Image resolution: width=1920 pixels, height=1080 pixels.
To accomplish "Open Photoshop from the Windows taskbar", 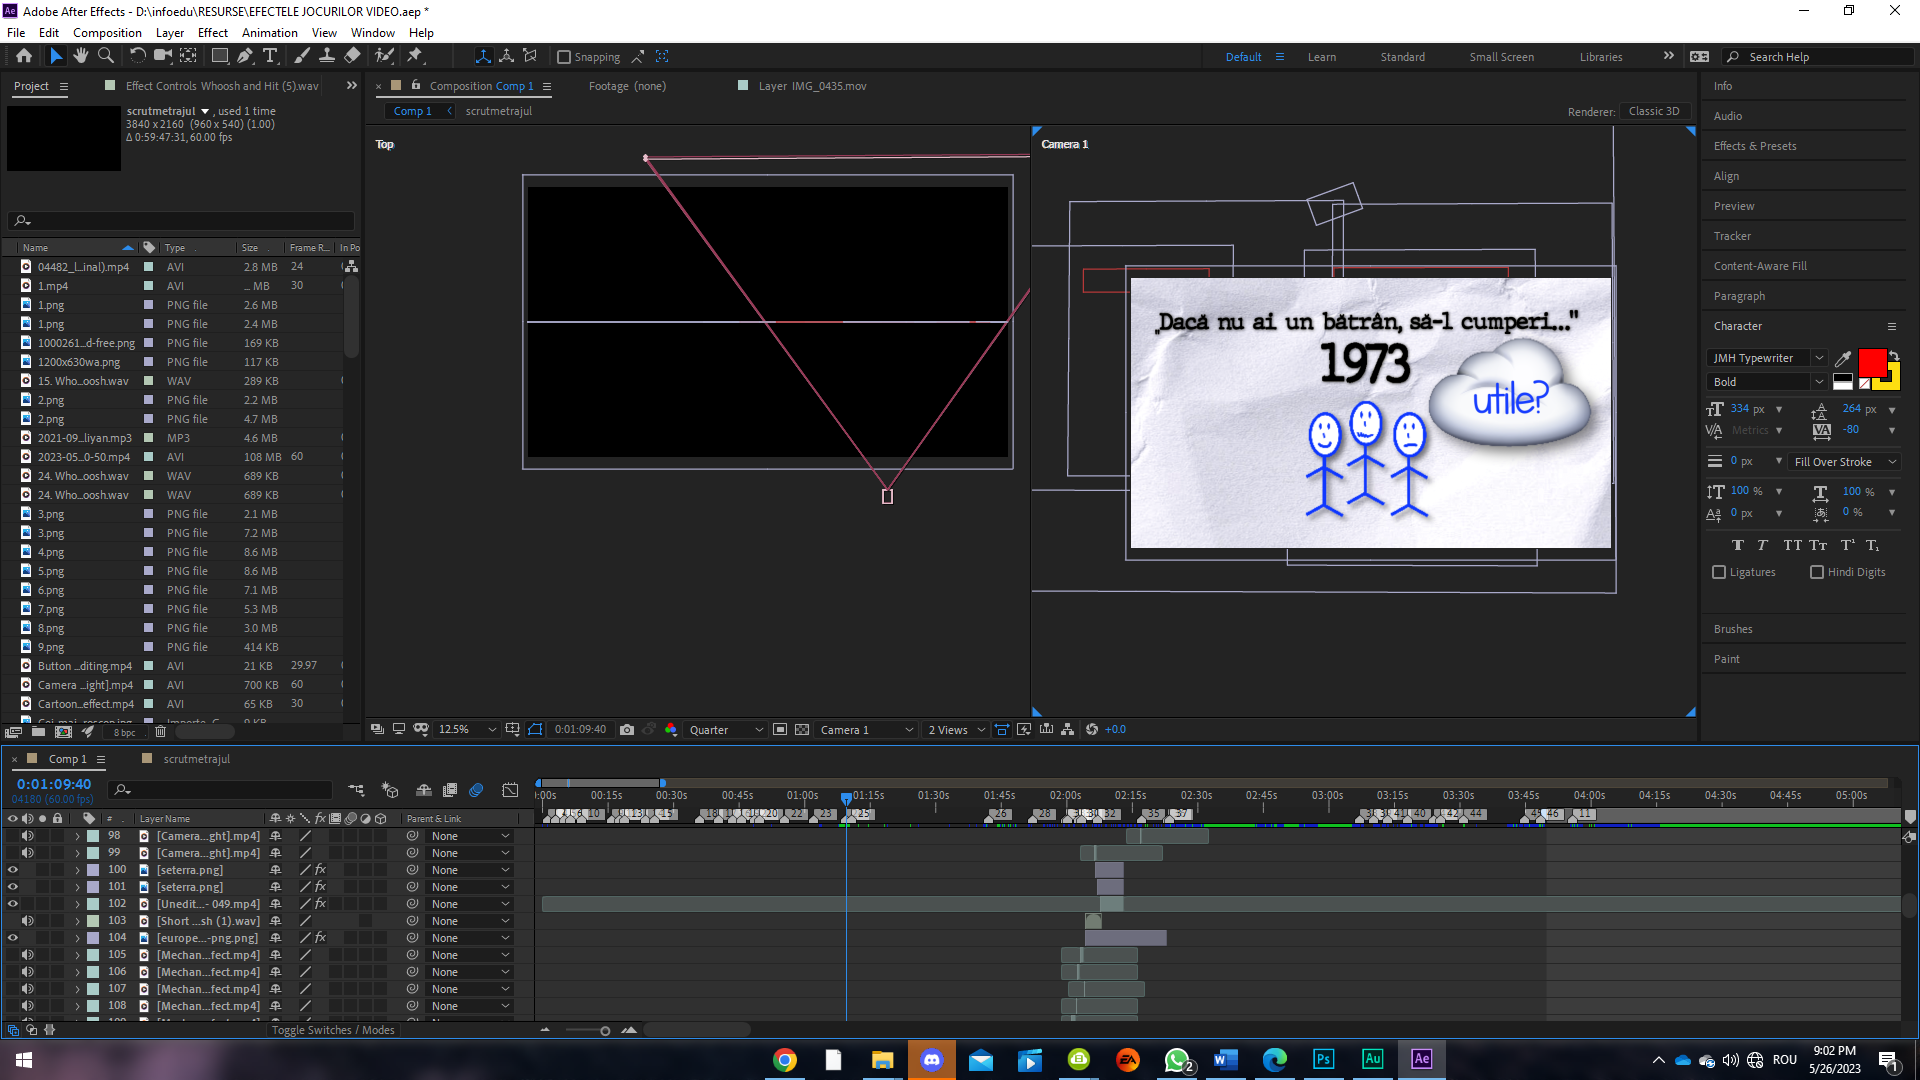I will [1323, 1059].
